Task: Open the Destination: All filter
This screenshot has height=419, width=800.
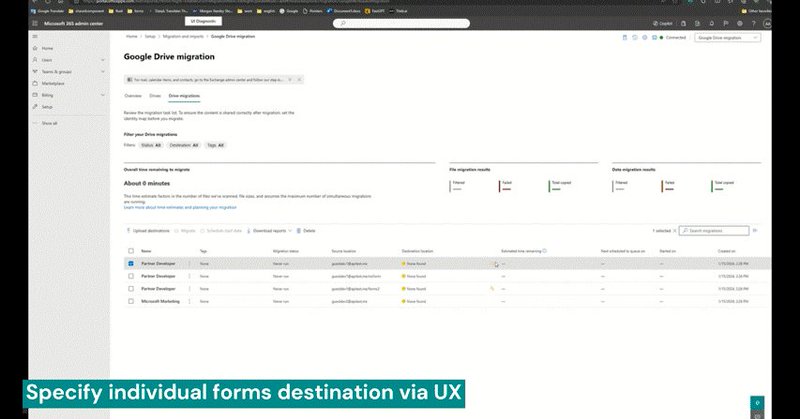Action: (x=184, y=145)
